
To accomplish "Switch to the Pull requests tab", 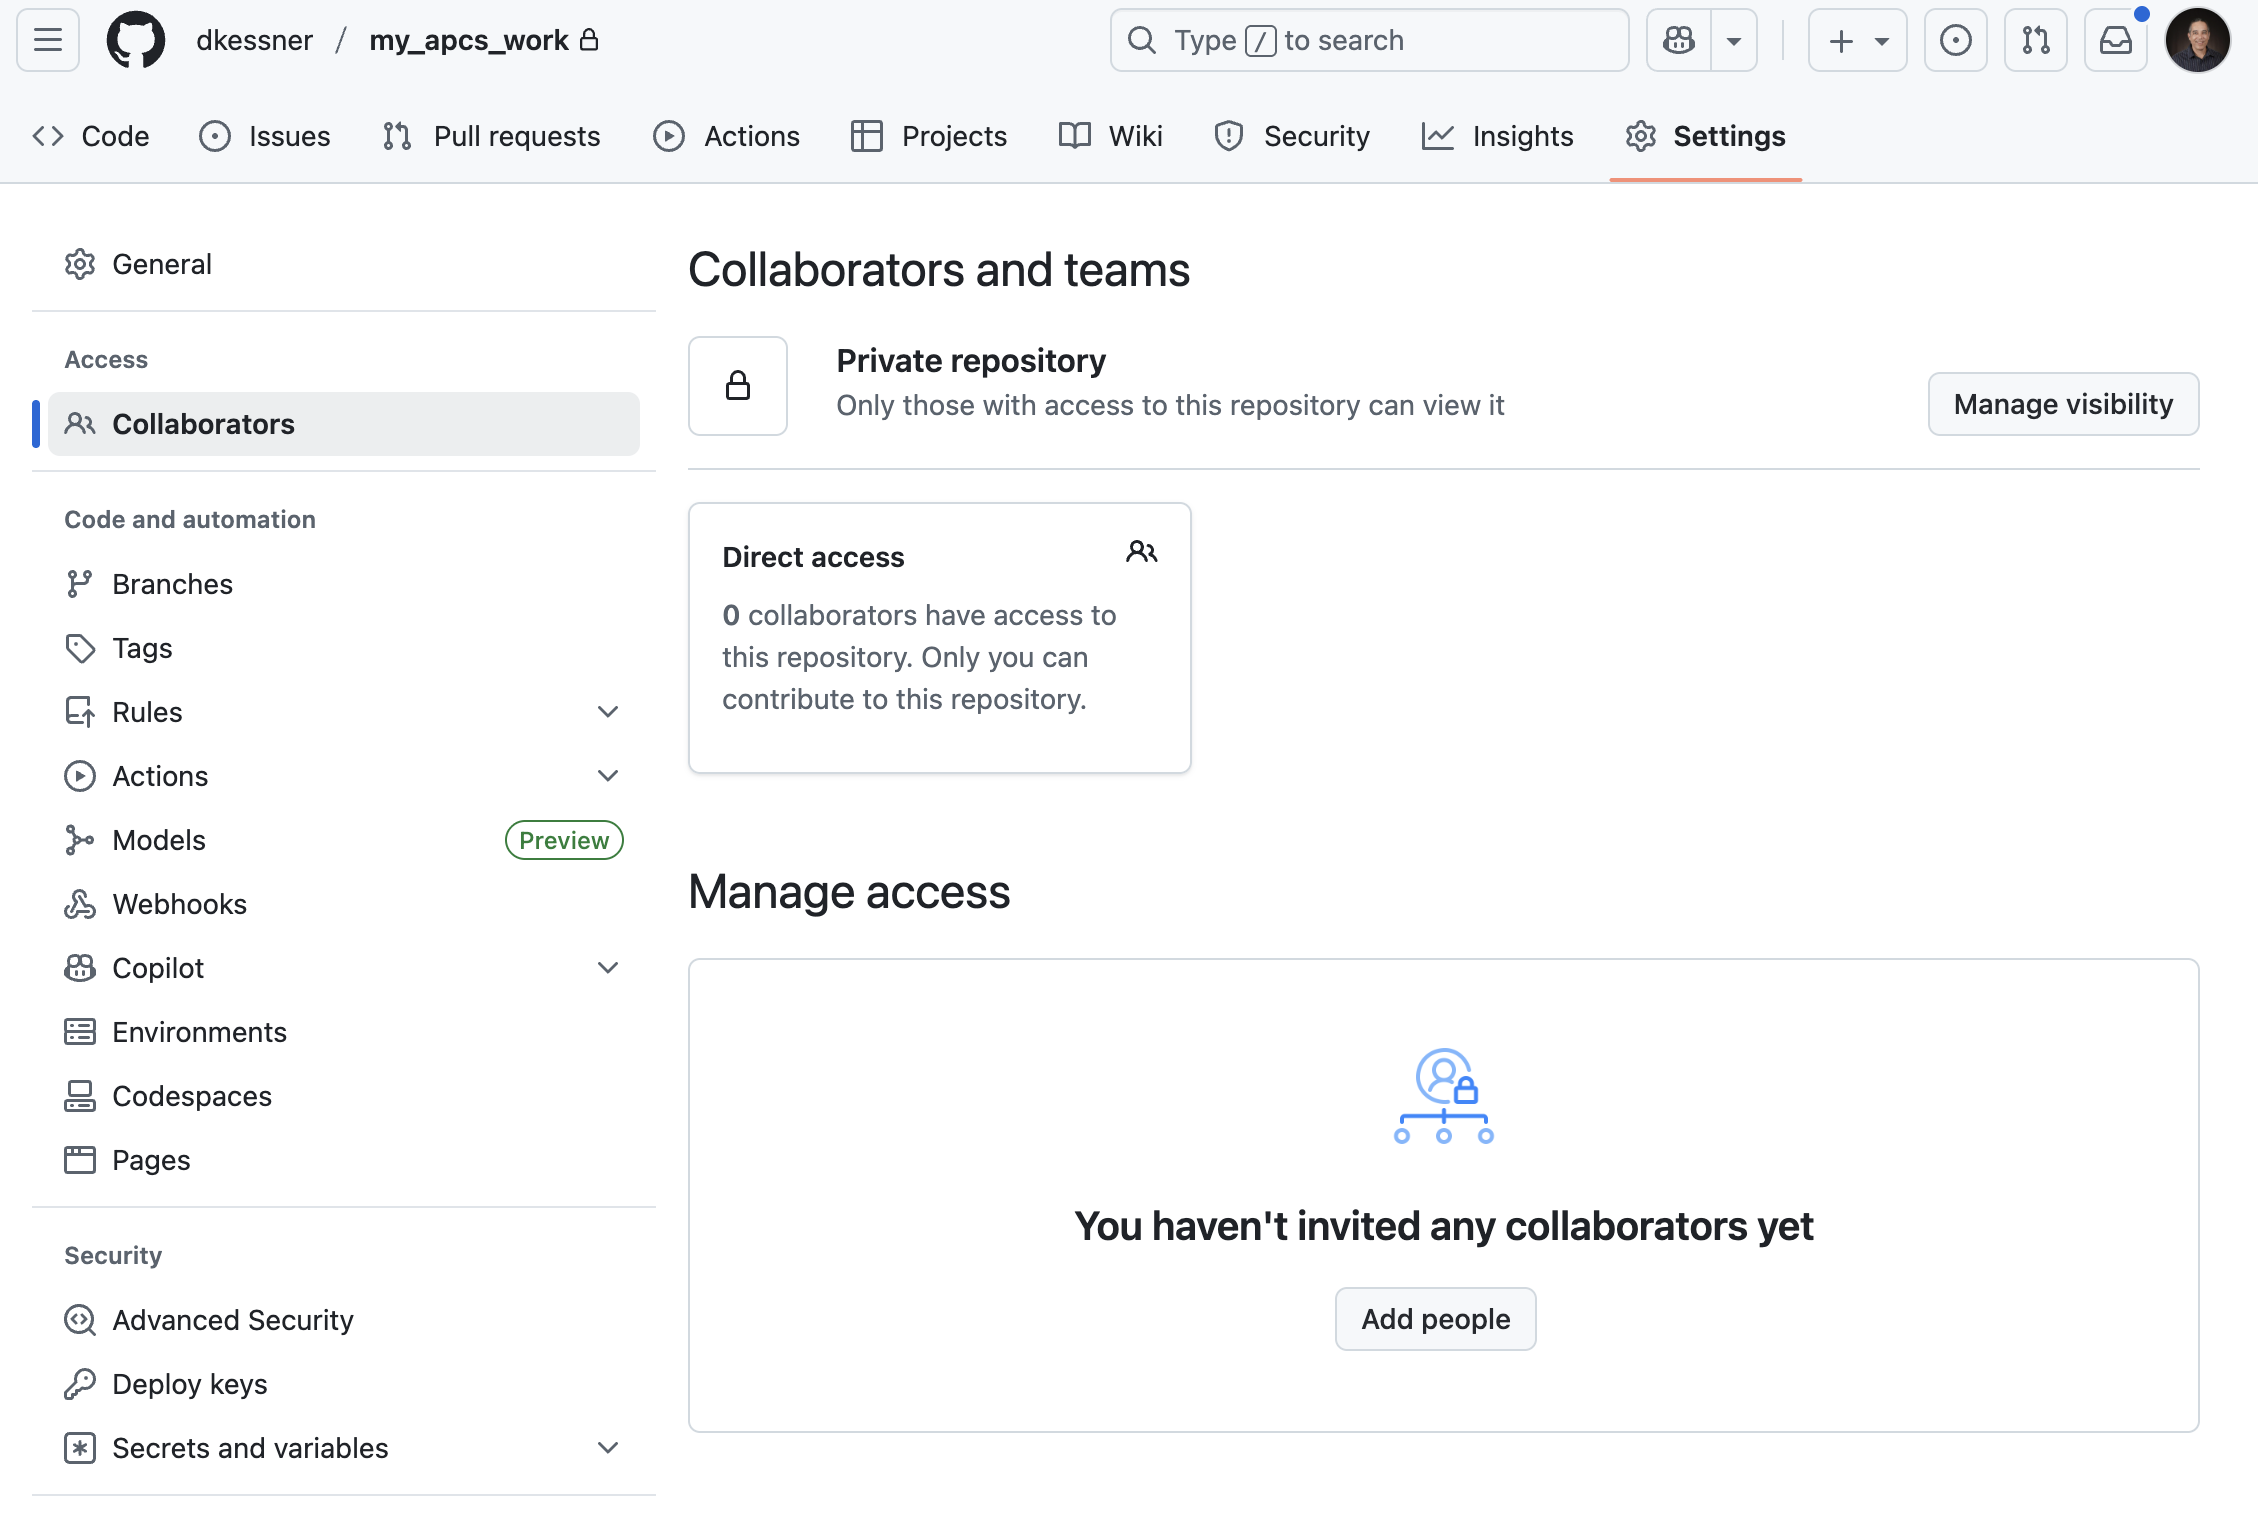I will pyautogui.click(x=492, y=136).
